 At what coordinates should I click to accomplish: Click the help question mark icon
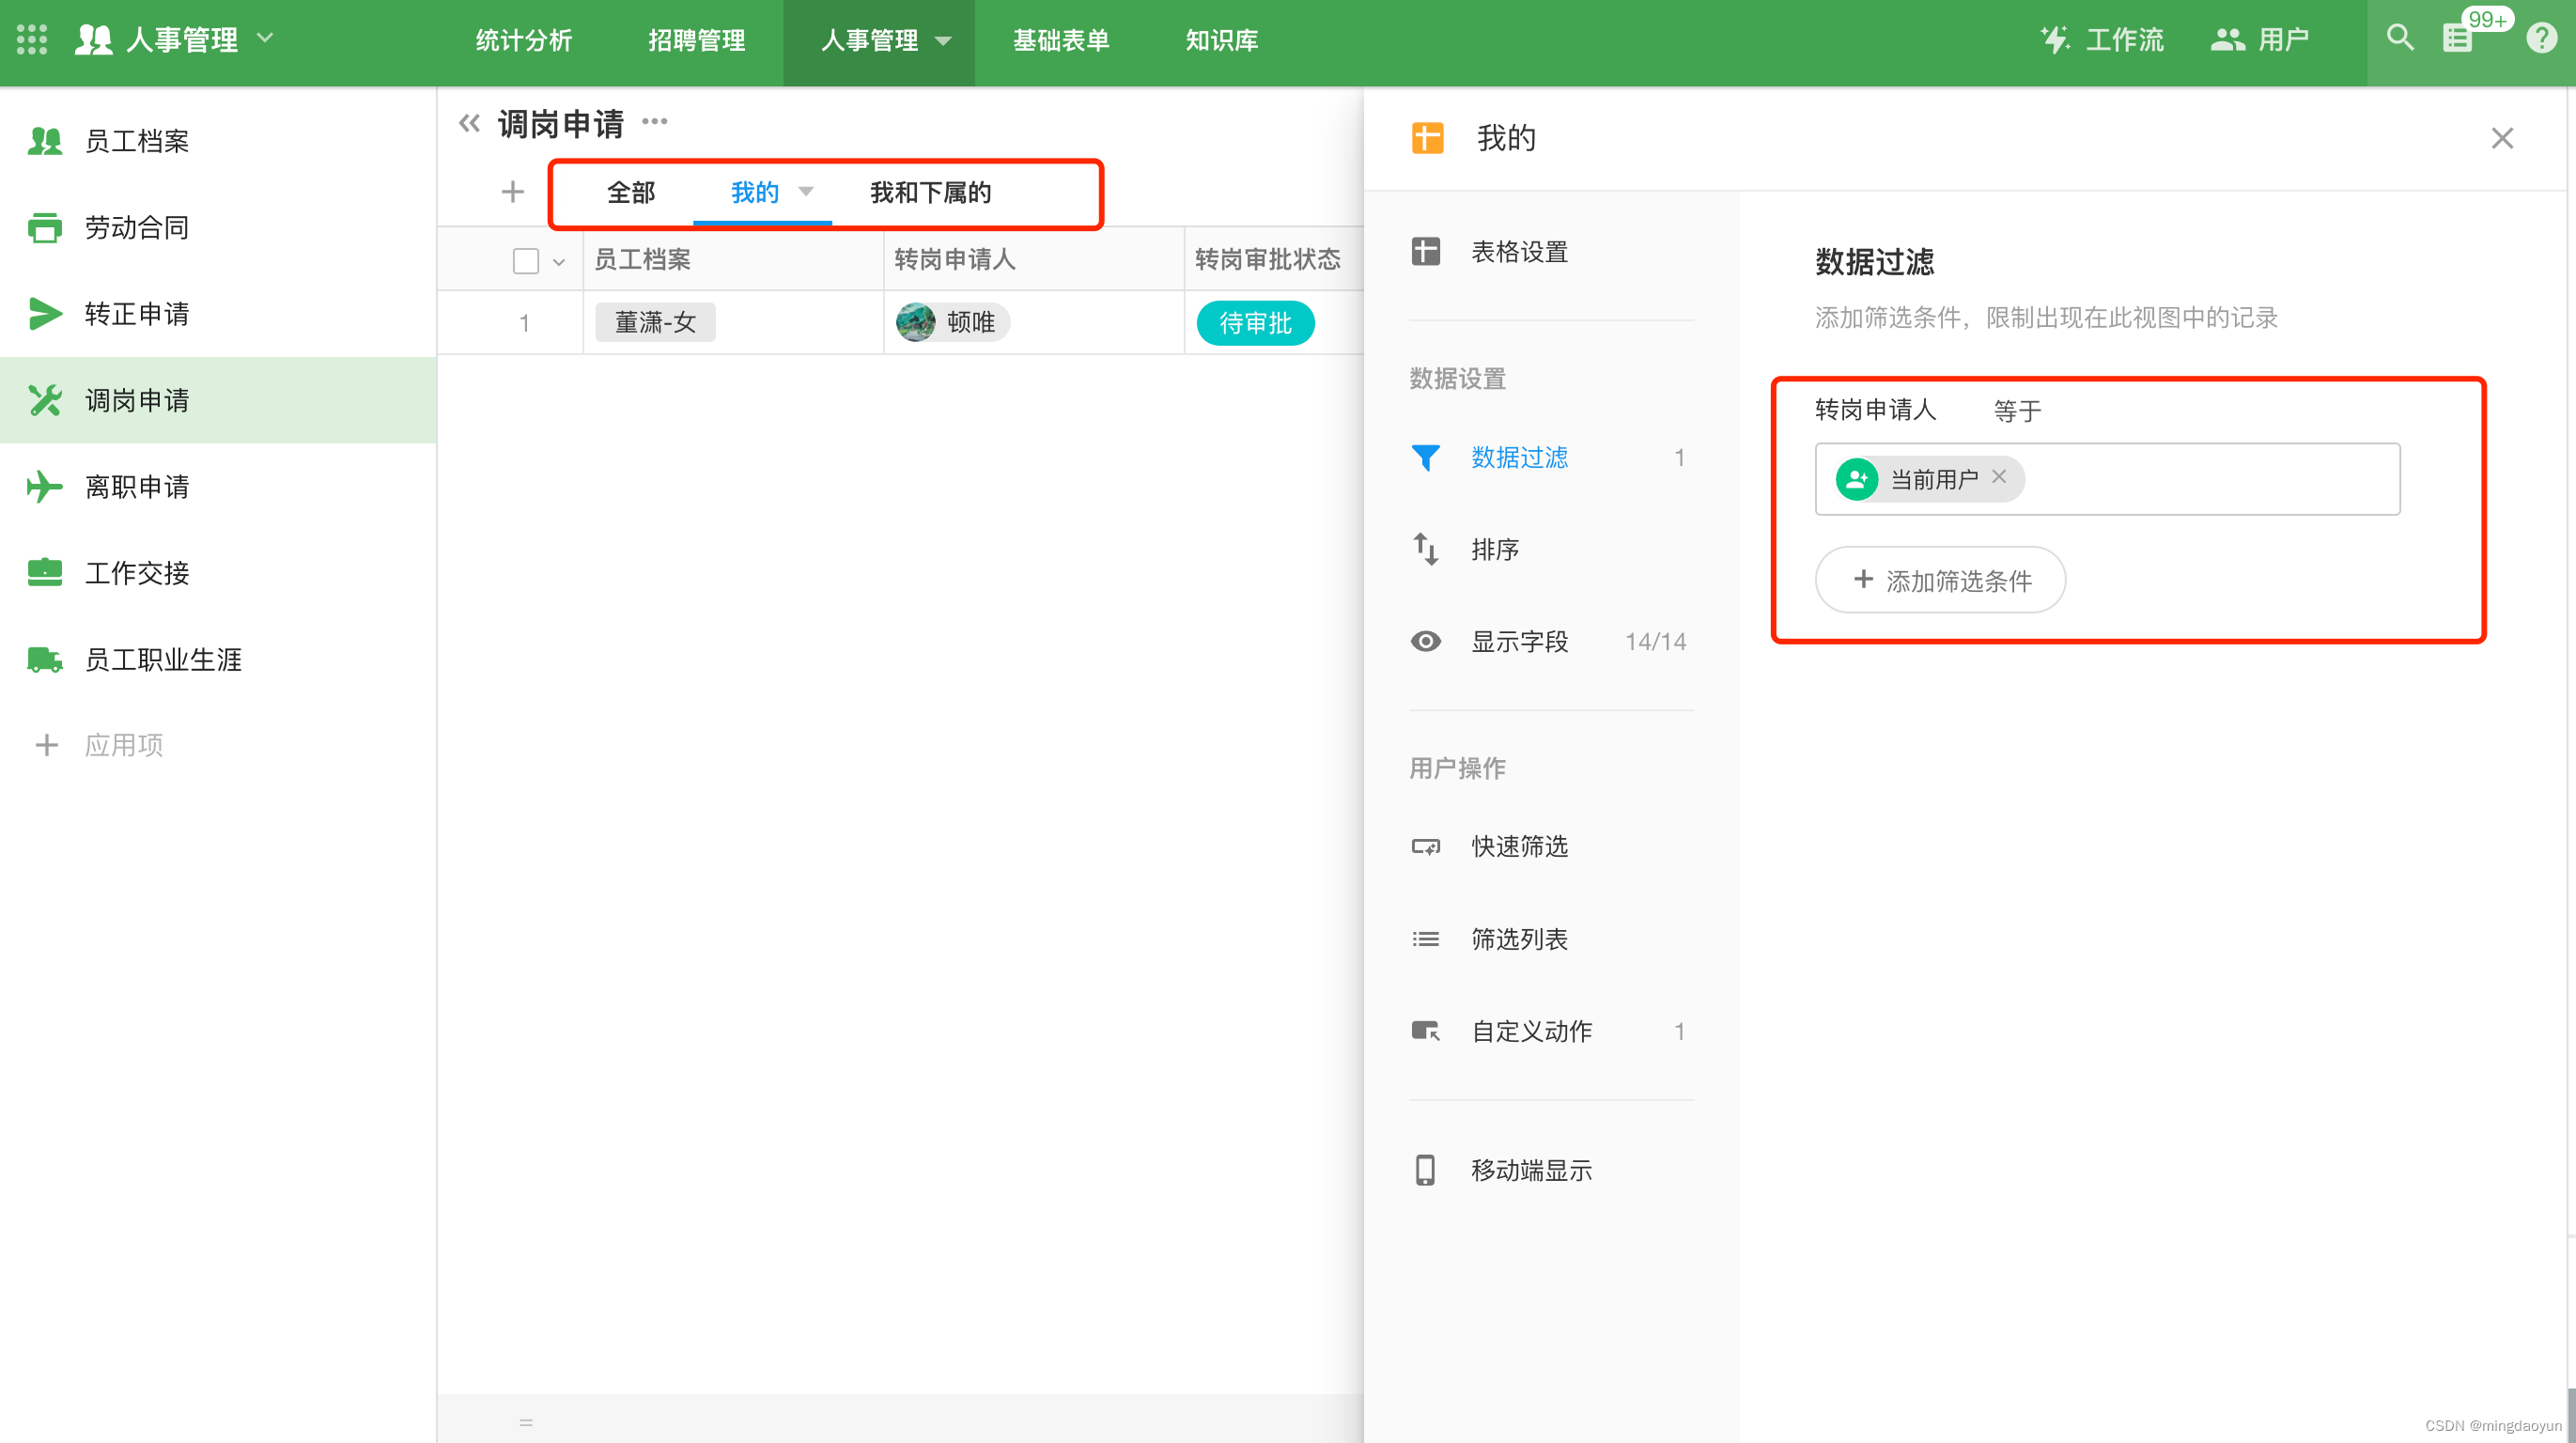click(x=2540, y=39)
